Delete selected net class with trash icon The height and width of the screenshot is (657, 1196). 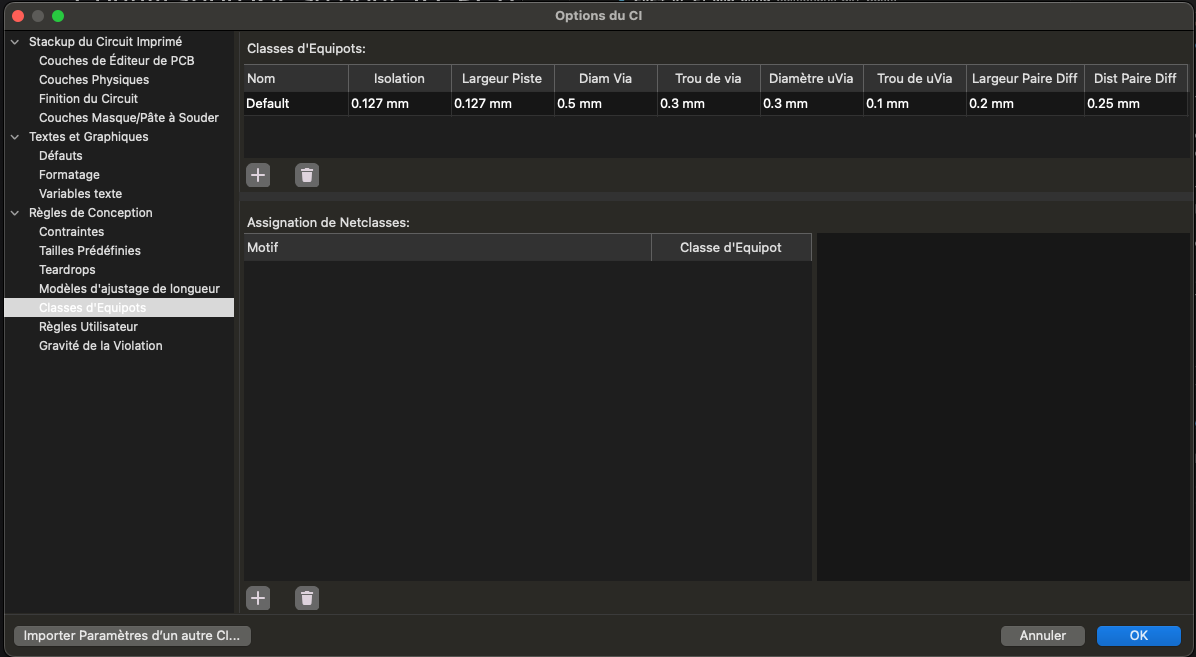pyautogui.click(x=307, y=176)
